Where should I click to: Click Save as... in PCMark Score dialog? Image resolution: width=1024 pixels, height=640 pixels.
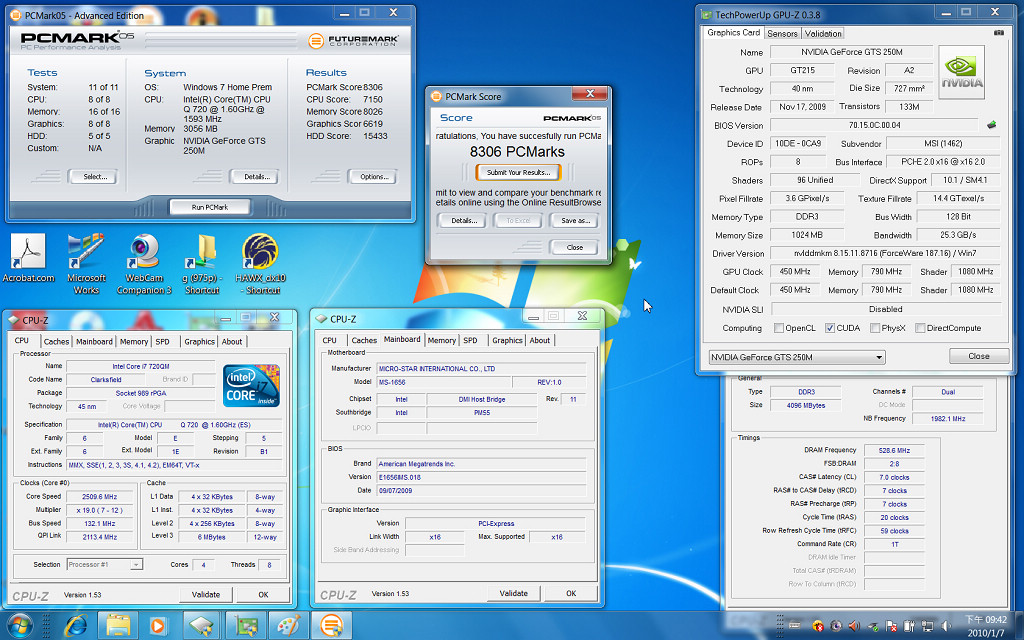click(575, 220)
